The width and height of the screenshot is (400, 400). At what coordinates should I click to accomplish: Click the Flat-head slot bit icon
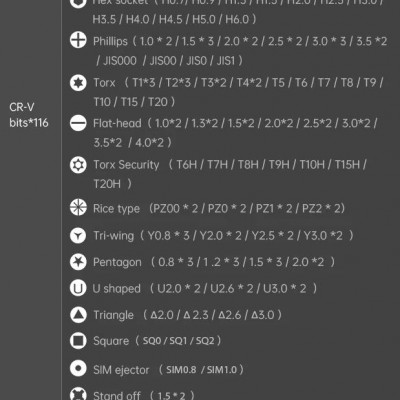click(x=78, y=123)
